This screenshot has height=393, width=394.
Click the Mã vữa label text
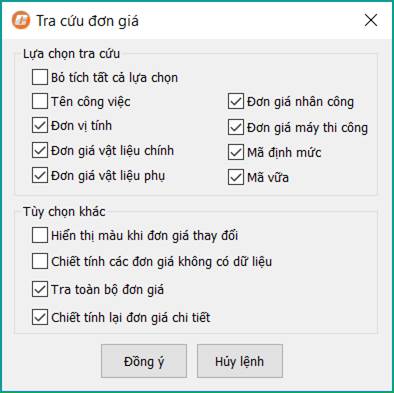tap(268, 177)
